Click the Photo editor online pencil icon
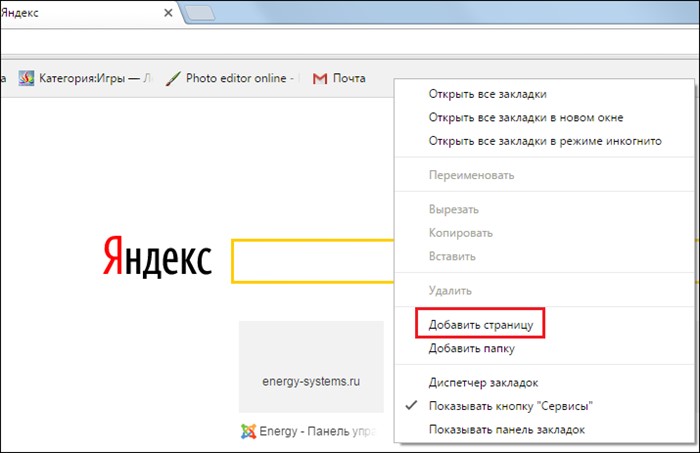 [x=173, y=78]
